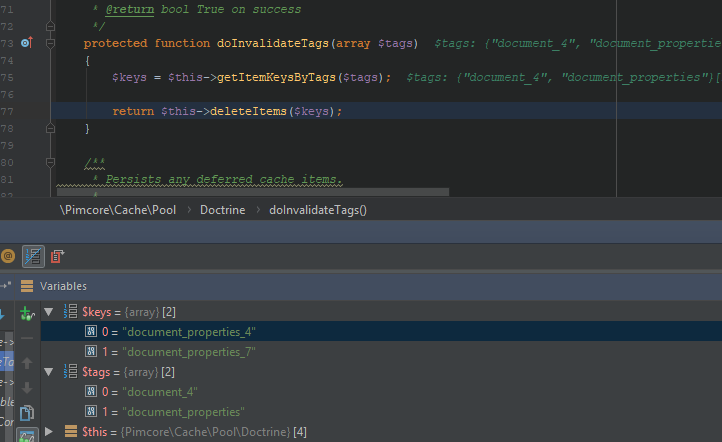The width and height of the screenshot is (722, 442).
Task: Expand the $this object node
Action: (x=48, y=432)
